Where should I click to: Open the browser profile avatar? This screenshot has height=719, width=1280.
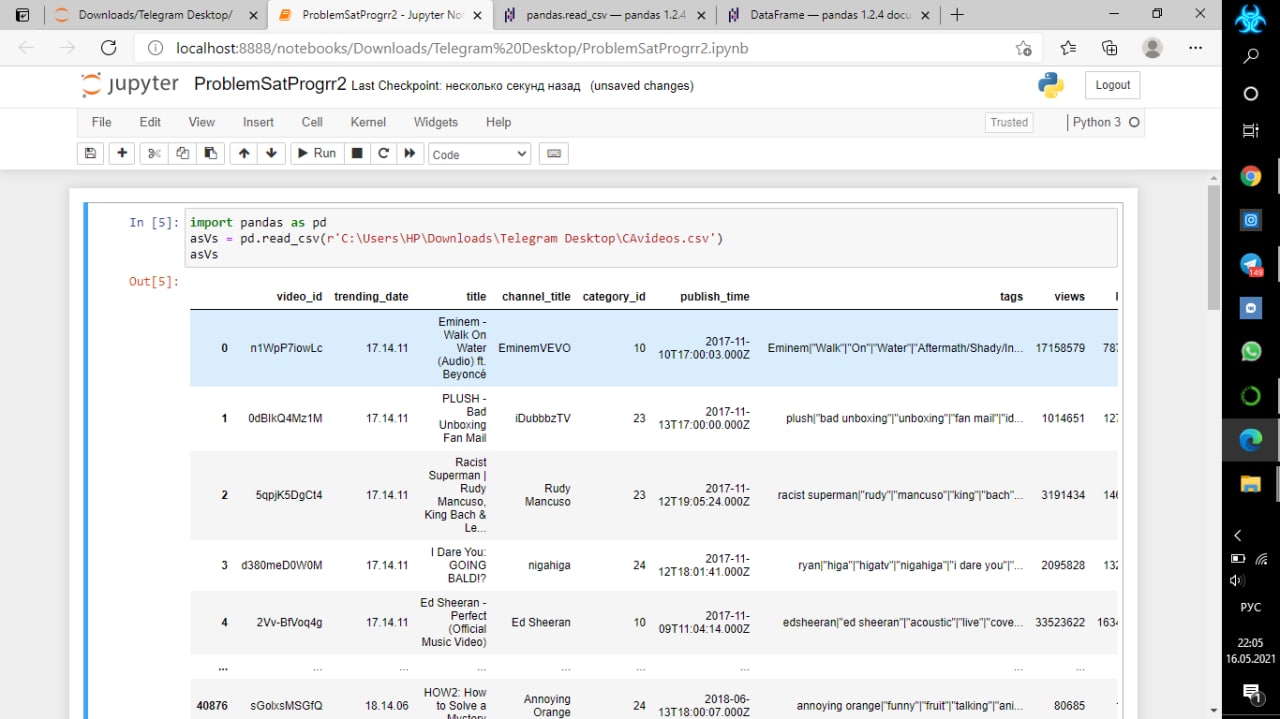[1153, 48]
